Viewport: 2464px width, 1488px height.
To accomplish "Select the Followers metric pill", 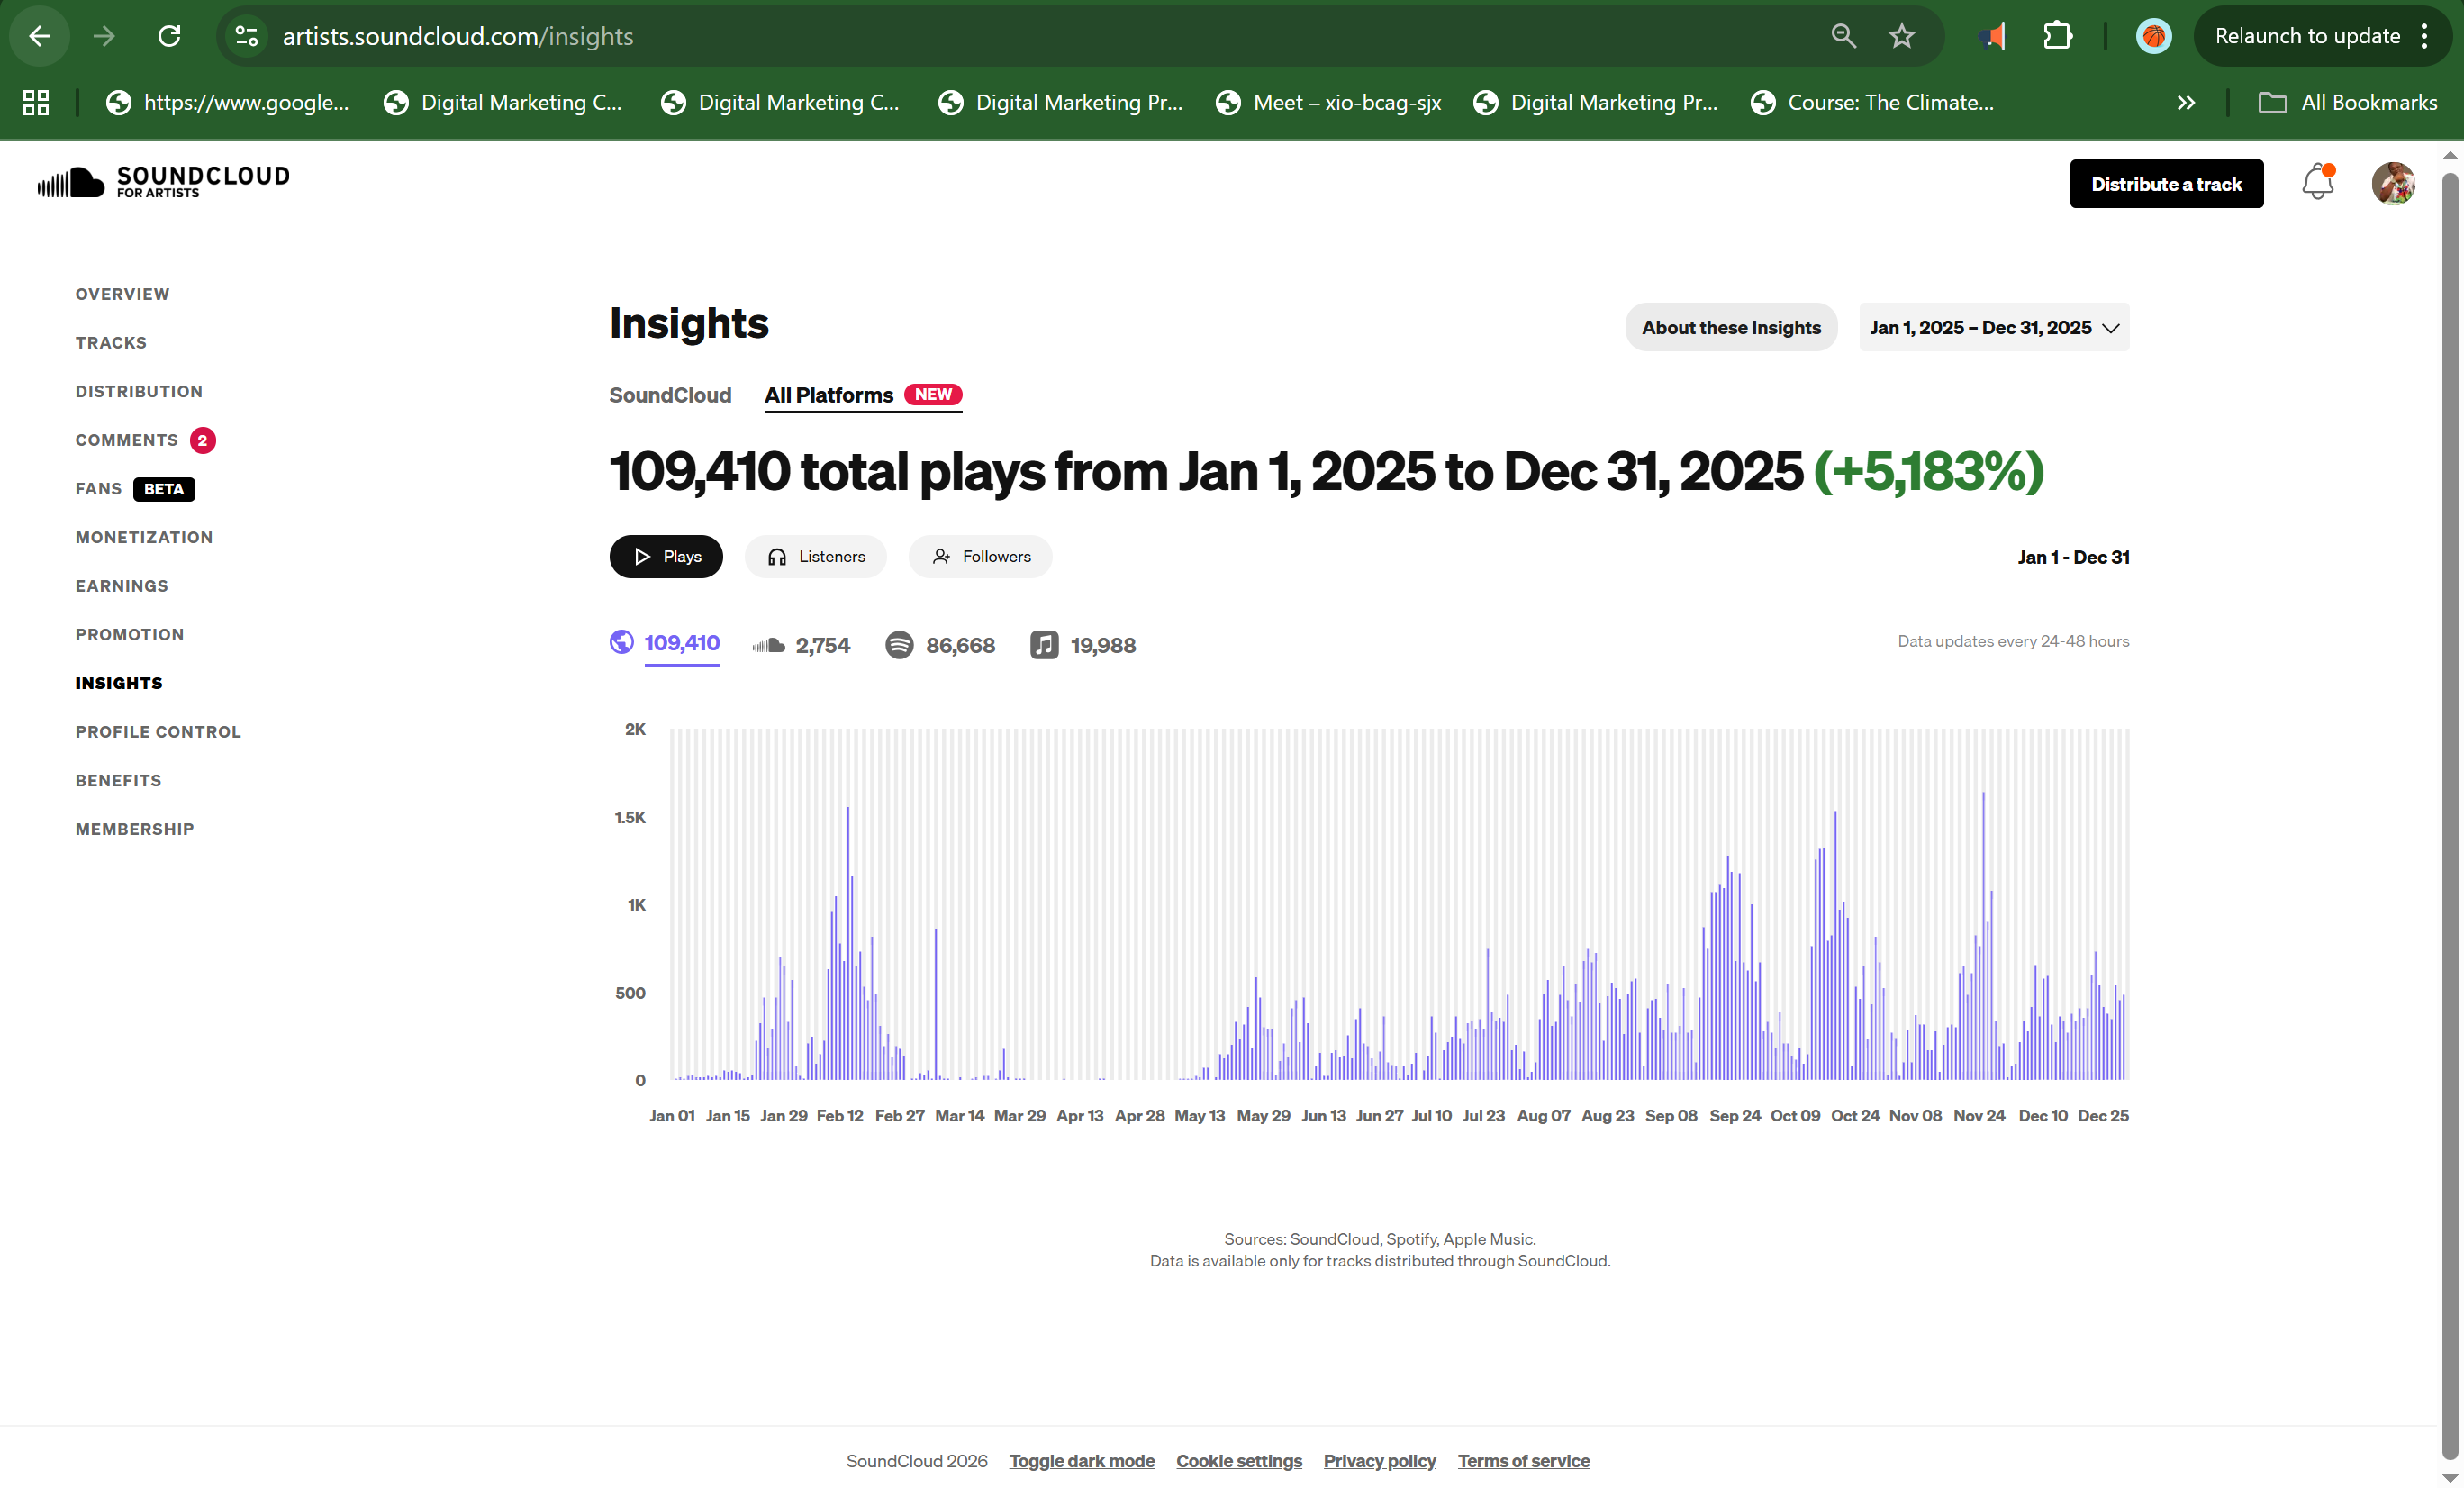I will (x=980, y=556).
